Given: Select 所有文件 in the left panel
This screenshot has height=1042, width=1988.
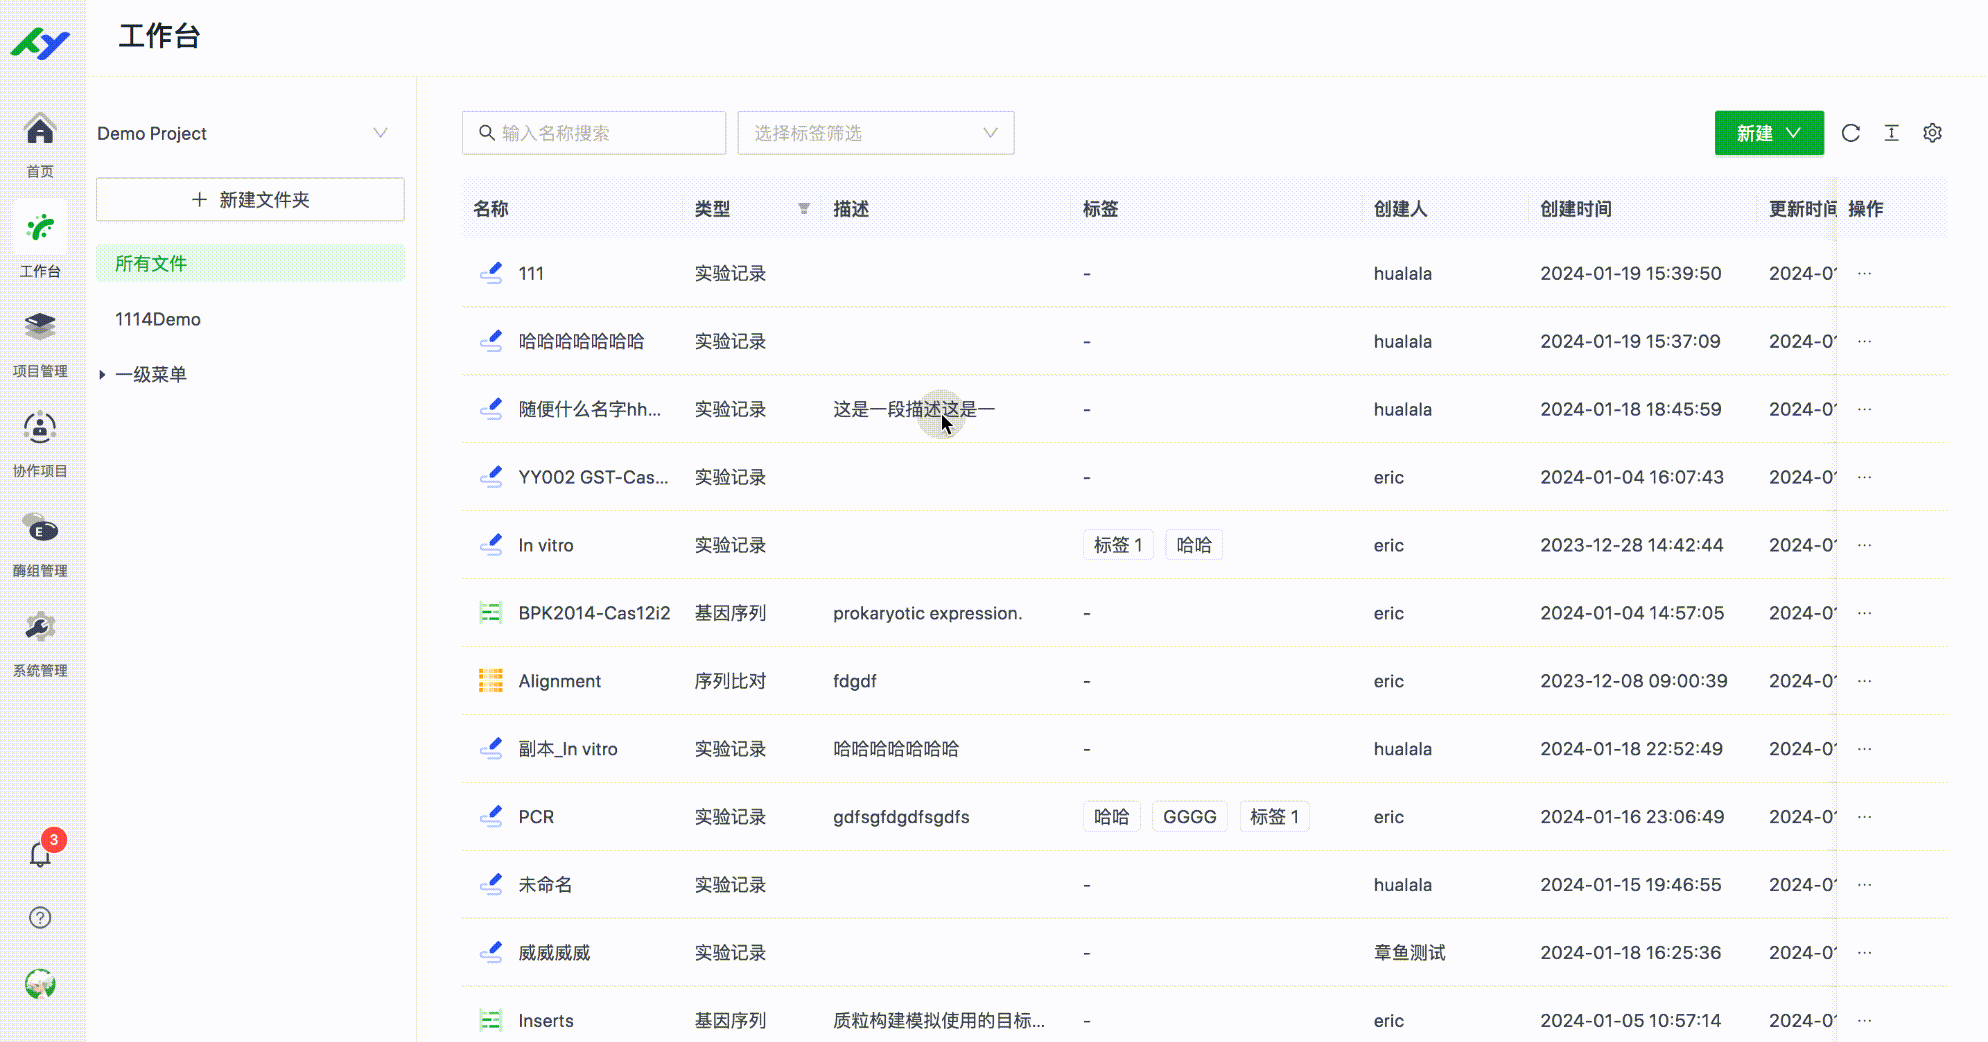Looking at the screenshot, I should [151, 263].
